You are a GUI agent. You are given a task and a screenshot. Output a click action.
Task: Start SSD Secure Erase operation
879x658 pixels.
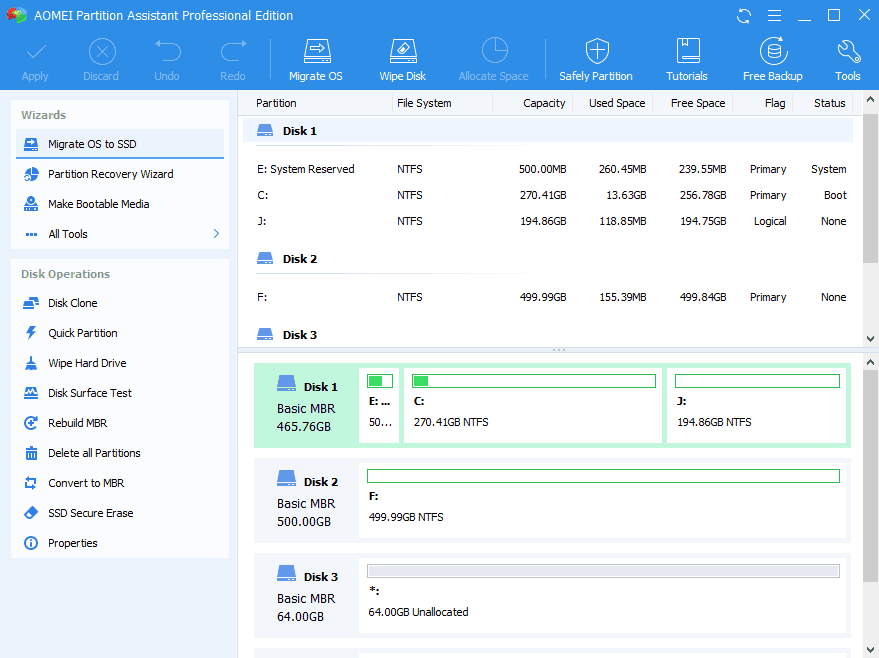coord(90,513)
